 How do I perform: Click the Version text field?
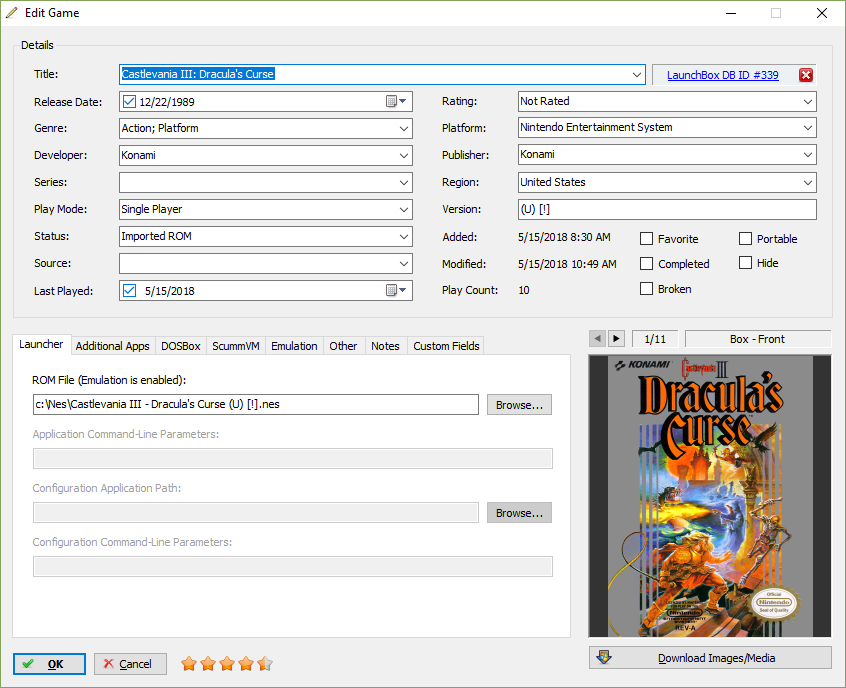tap(667, 209)
